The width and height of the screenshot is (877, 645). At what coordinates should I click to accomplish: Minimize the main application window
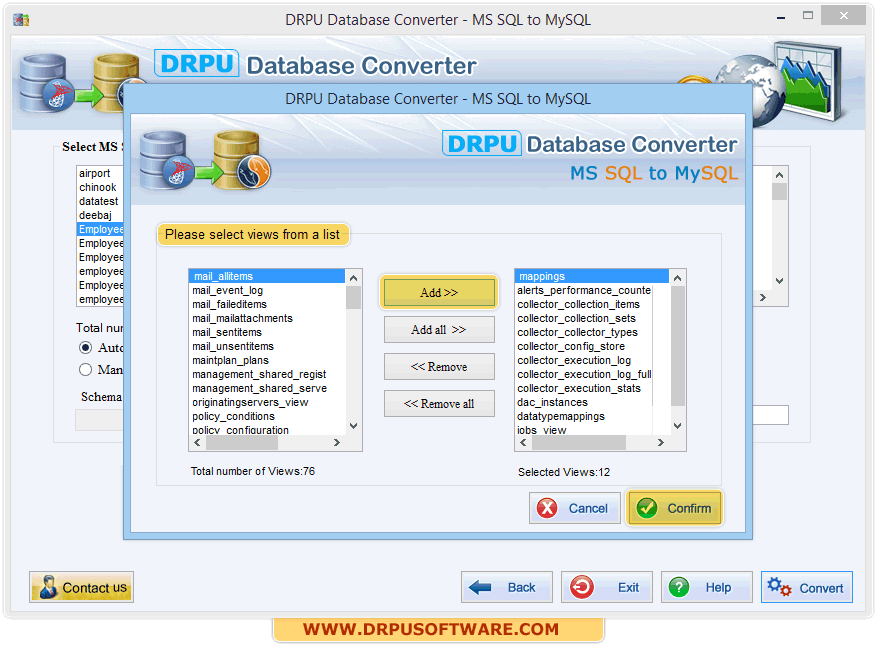[781, 17]
